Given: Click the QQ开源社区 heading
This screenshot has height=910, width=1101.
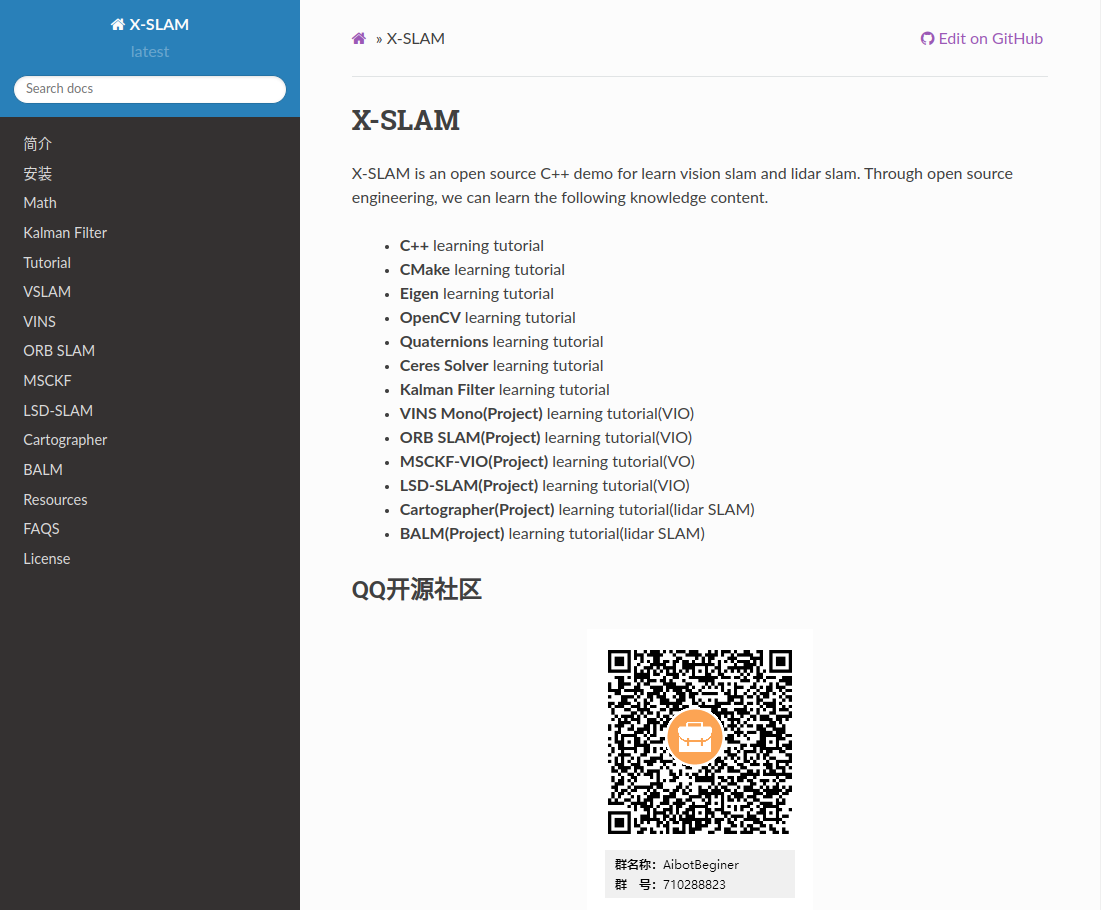Looking at the screenshot, I should tap(416, 590).
